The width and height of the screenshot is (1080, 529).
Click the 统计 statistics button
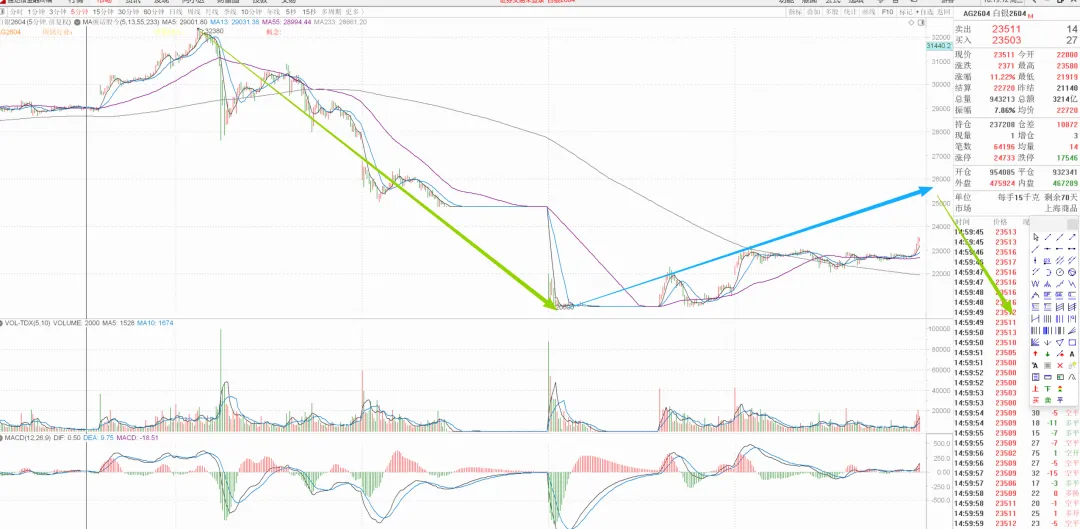[x=849, y=12]
